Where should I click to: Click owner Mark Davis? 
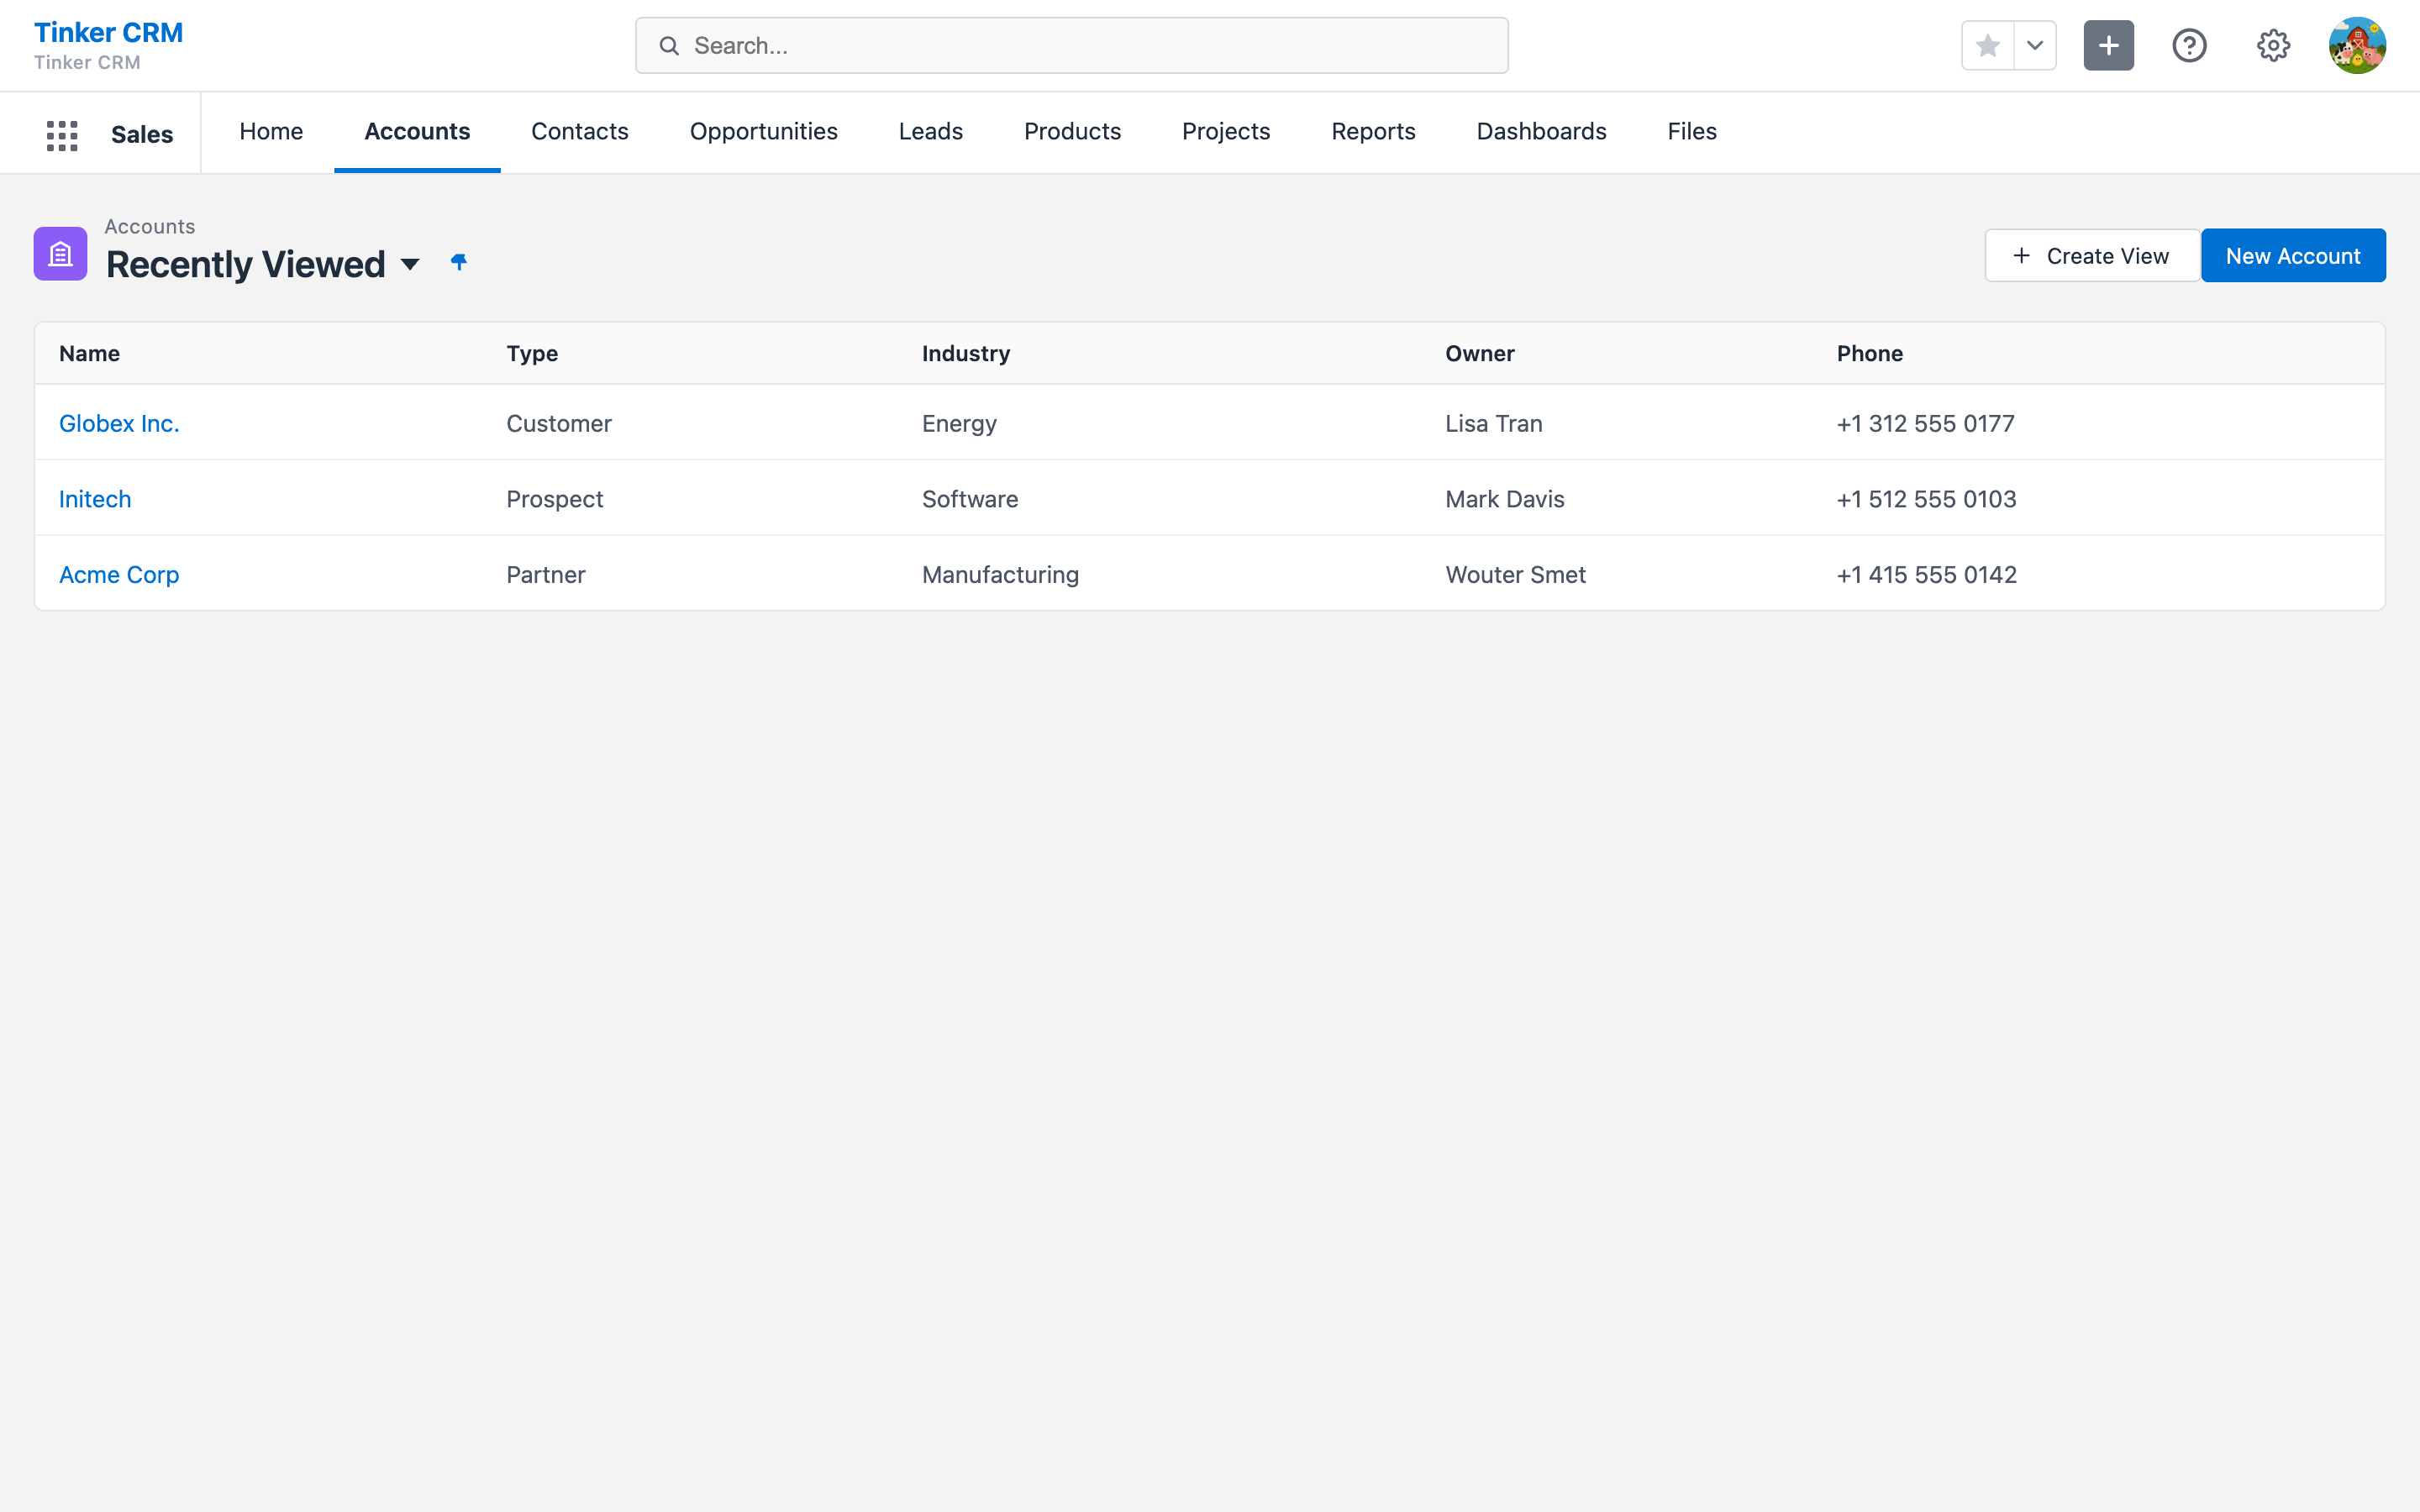click(1505, 500)
